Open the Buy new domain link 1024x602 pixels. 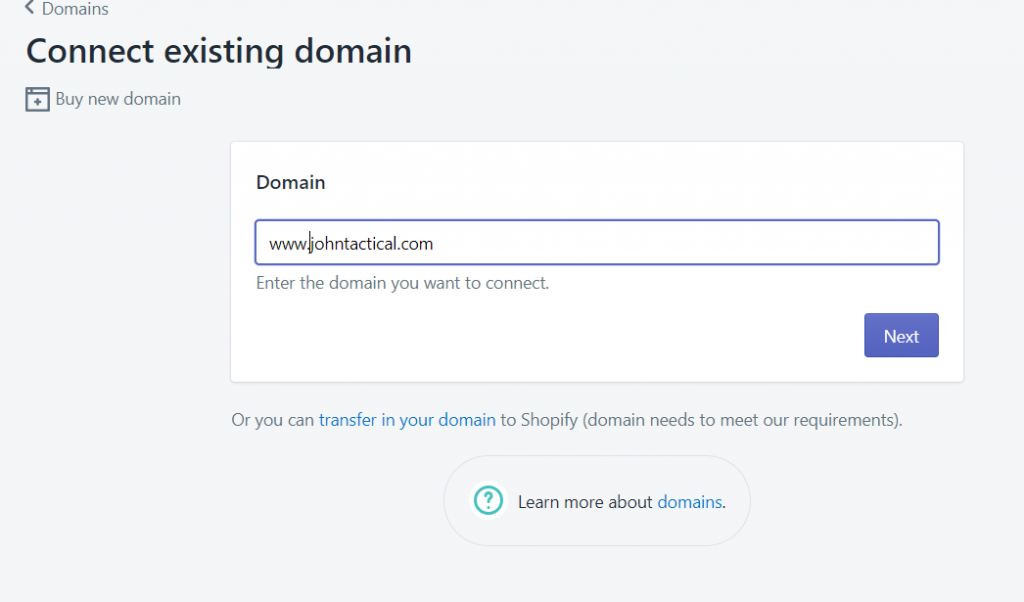tap(118, 99)
